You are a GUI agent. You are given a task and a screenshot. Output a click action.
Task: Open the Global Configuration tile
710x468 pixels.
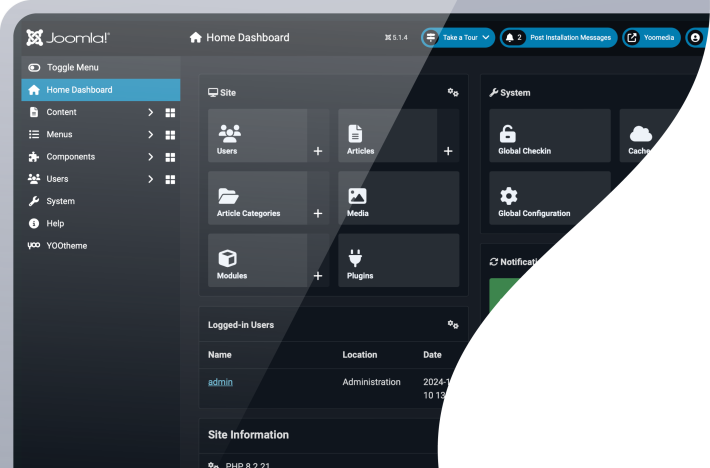click(x=550, y=198)
